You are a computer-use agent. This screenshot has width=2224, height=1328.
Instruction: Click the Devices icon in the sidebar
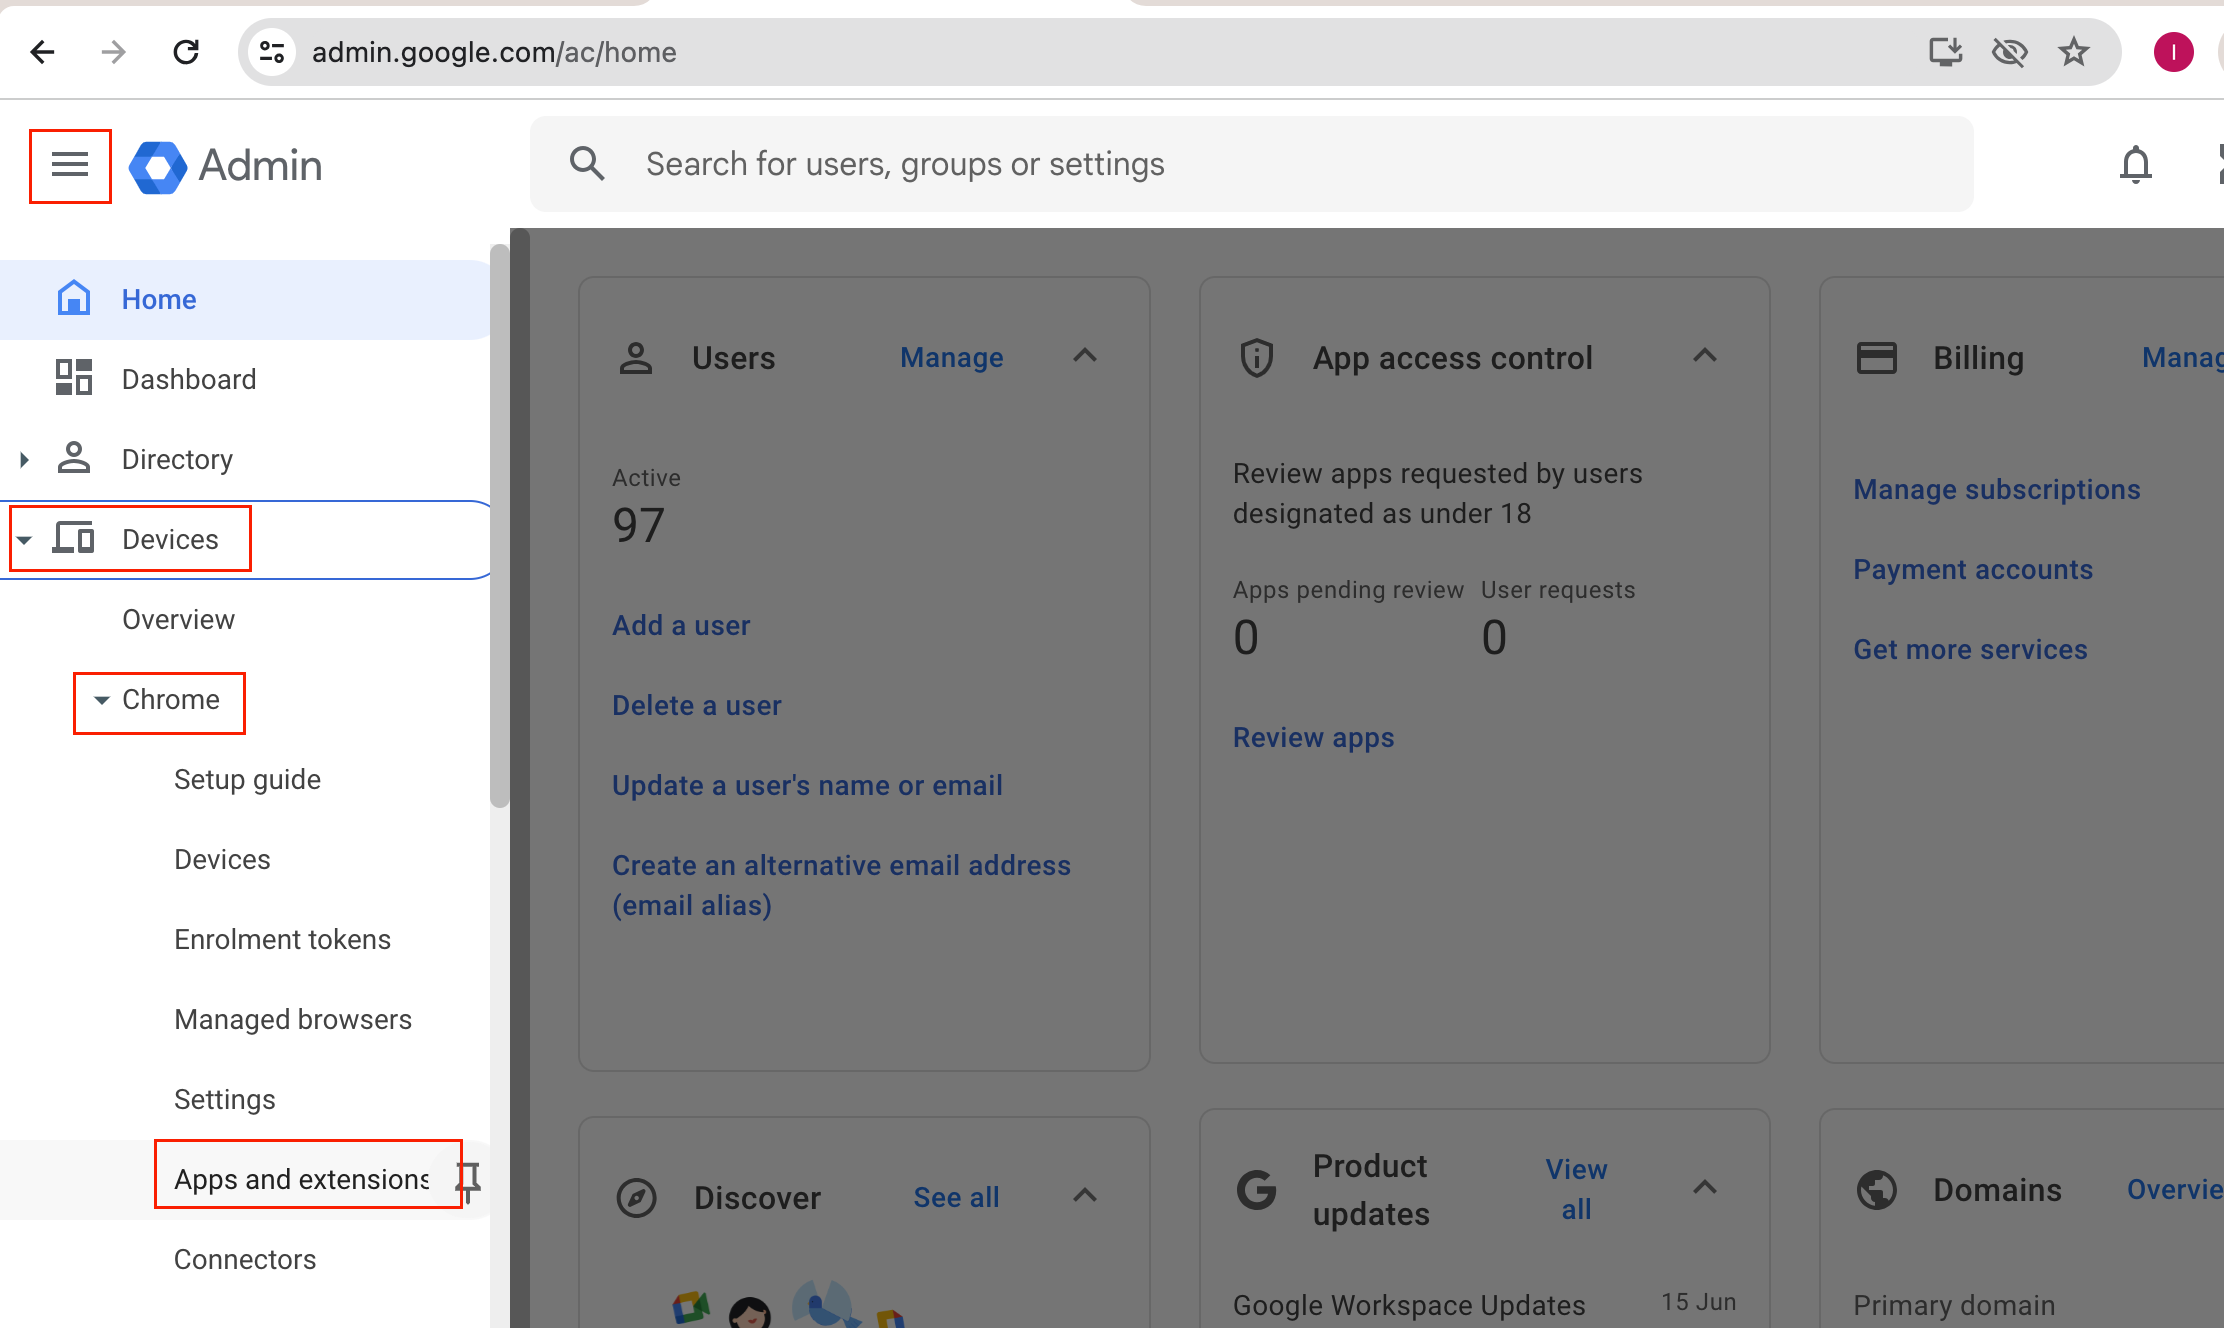coord(73,537)
